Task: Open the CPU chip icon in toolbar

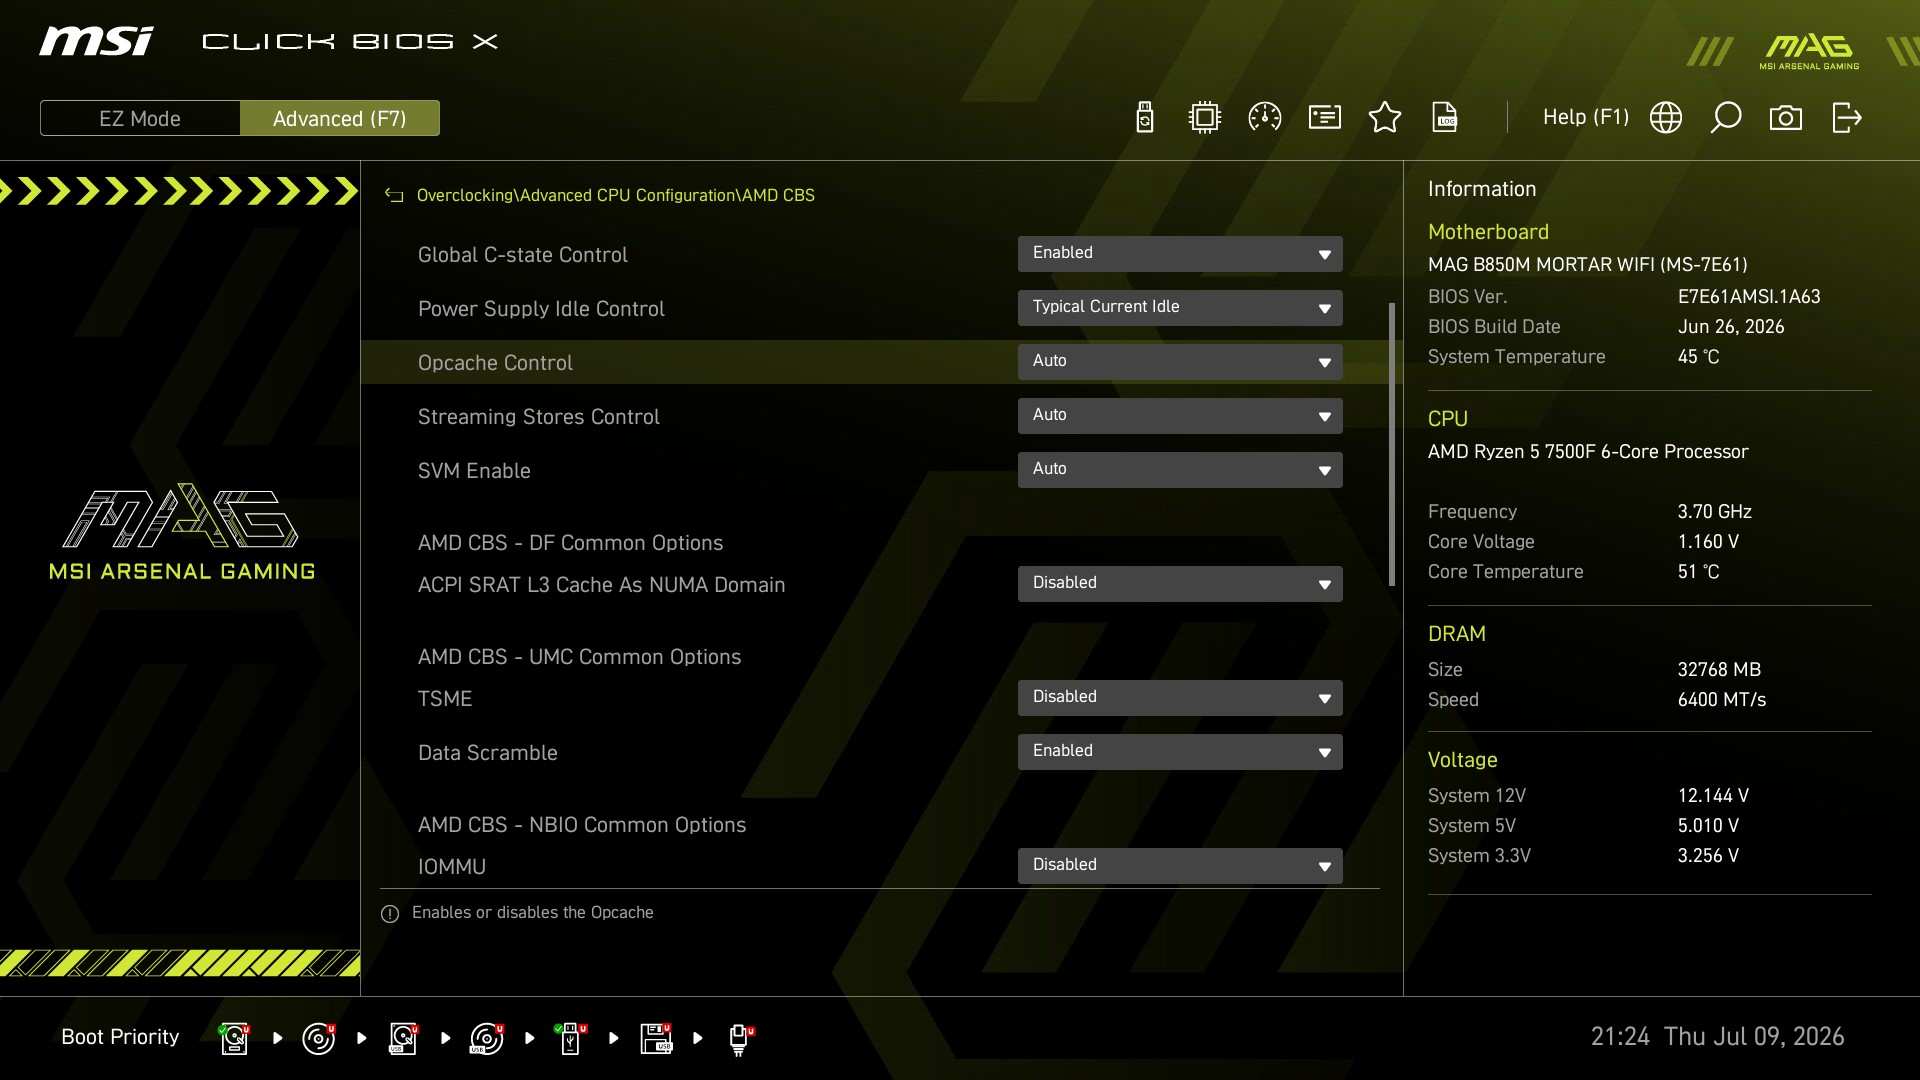Action: [x=1205, y=118]
